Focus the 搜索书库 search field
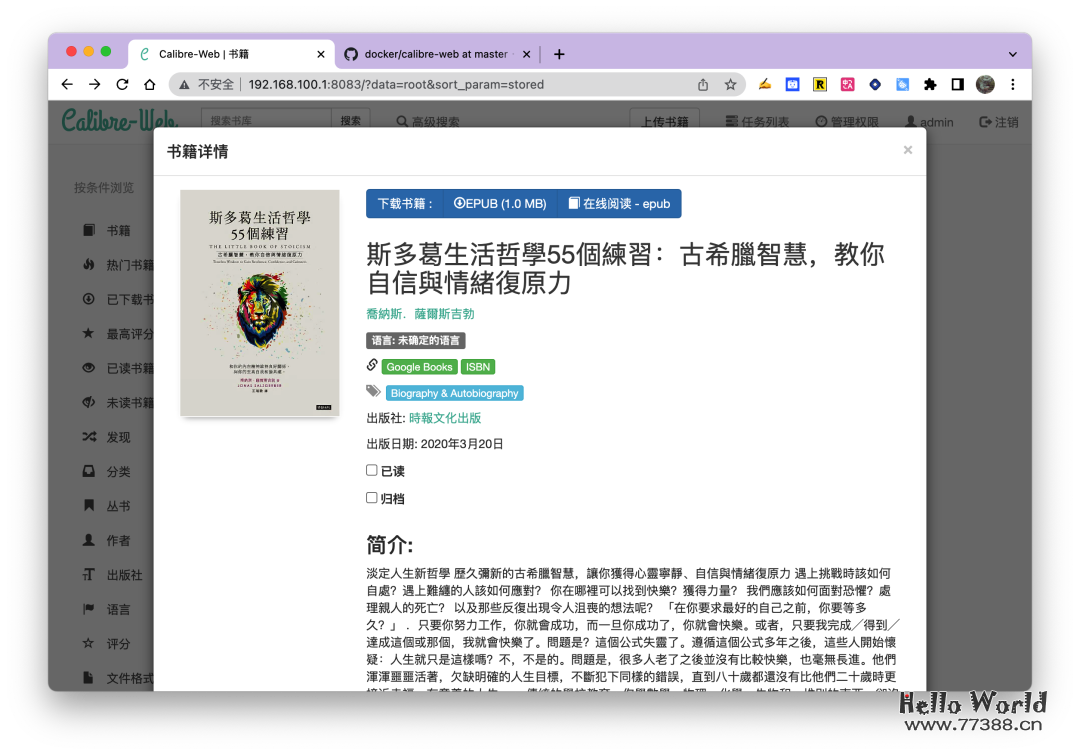This screenshot has height=755, width=1080. click(x=266, y=121)
